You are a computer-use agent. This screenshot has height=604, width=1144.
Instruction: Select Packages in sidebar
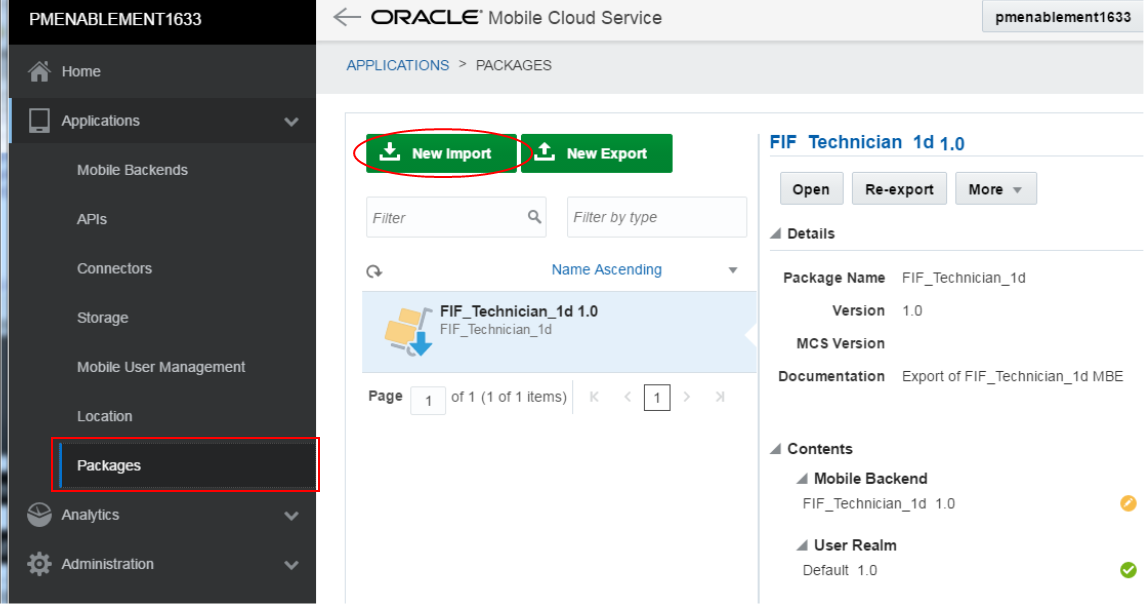coord(109,465)
